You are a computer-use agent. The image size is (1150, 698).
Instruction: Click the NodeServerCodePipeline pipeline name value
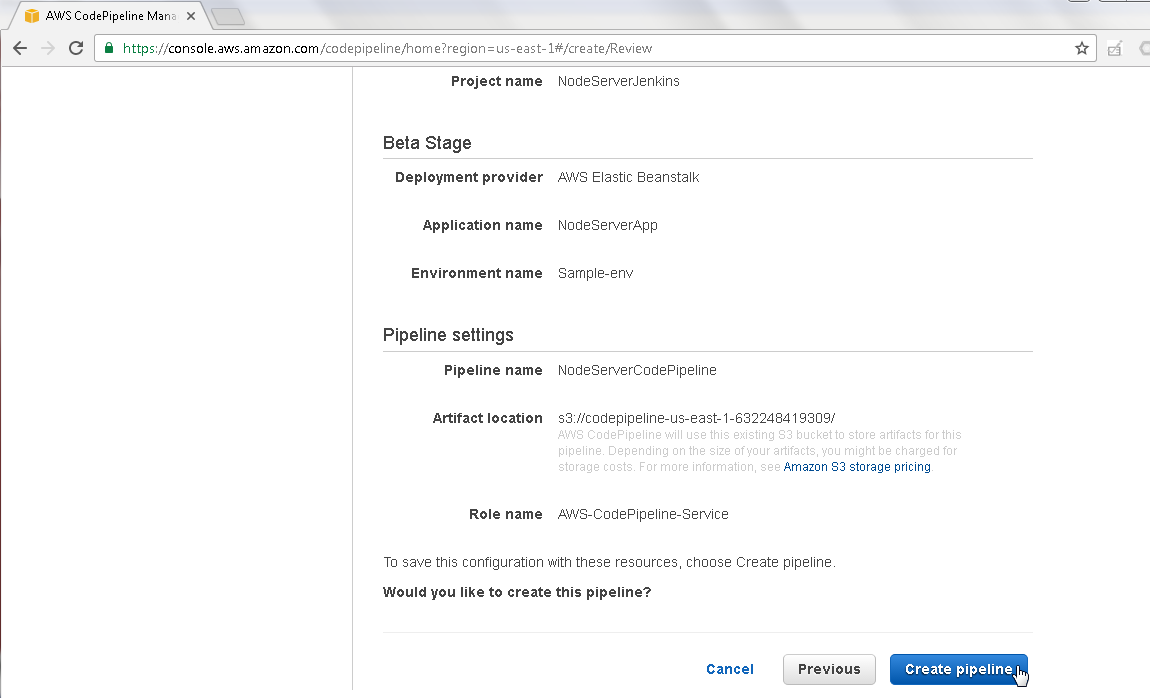tap(637, 370)
